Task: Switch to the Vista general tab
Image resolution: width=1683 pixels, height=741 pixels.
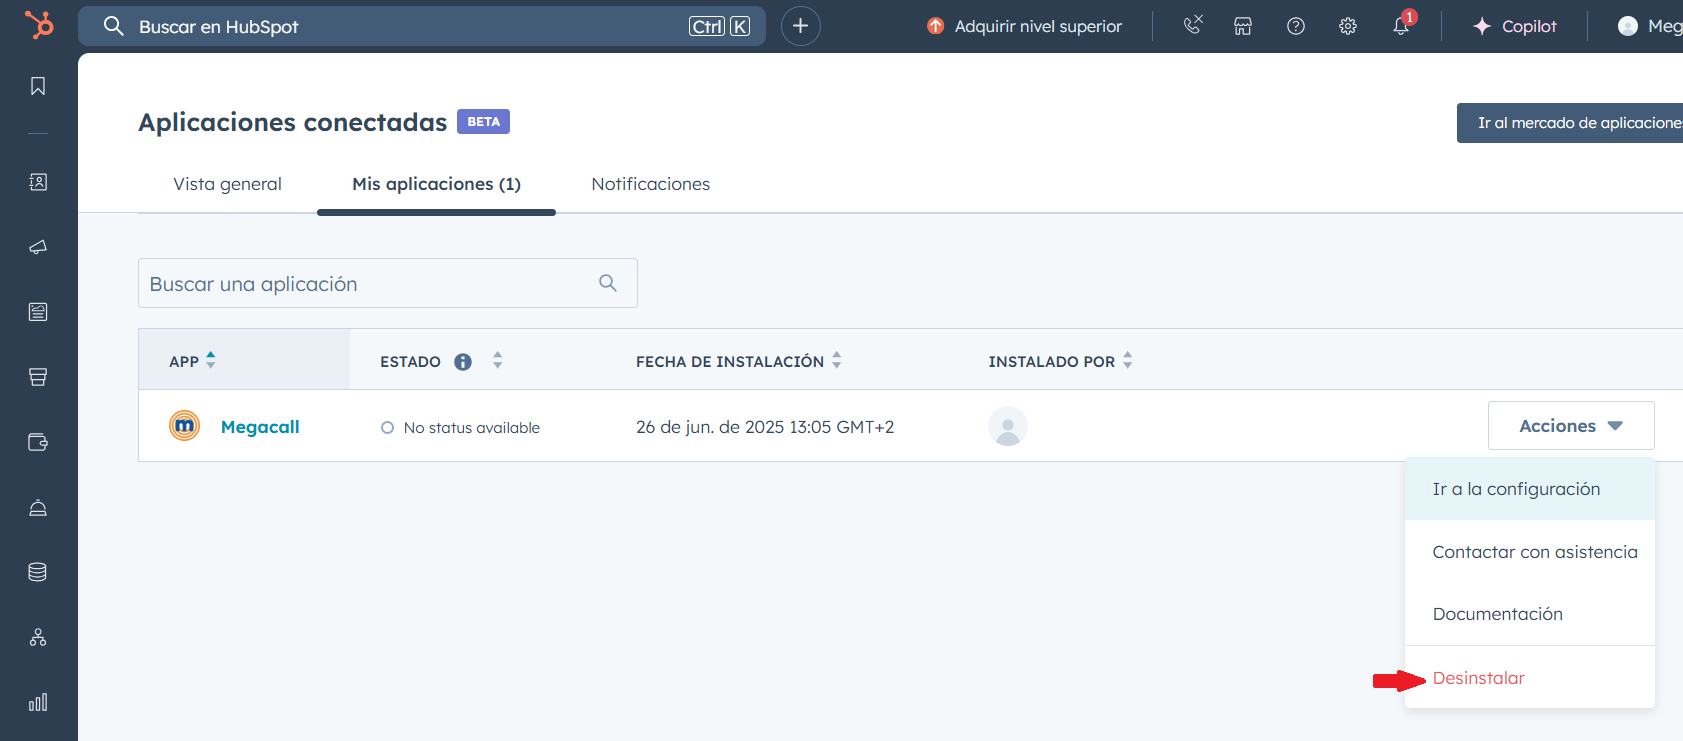Action: click(228, 184)
